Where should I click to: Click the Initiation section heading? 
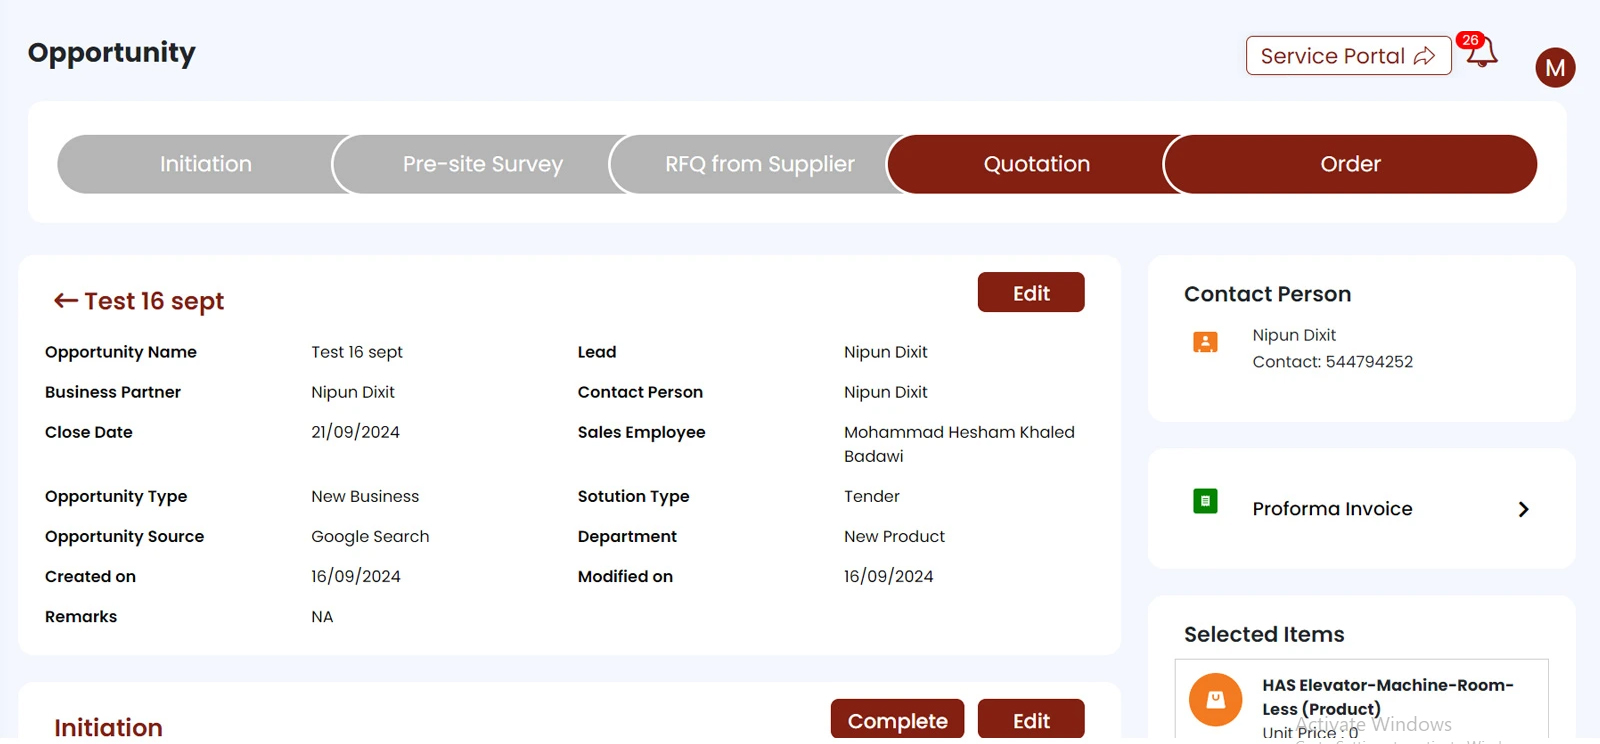(108, 727)
